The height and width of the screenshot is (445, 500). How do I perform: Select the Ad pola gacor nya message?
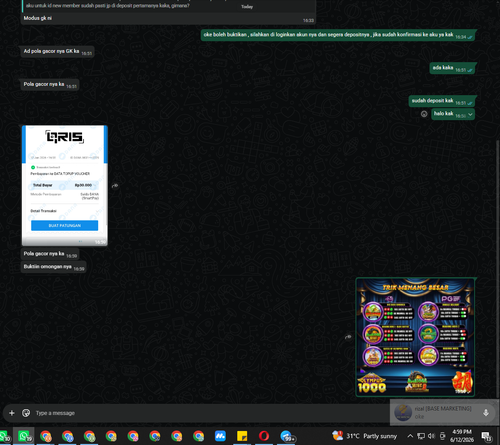point(57,52)
